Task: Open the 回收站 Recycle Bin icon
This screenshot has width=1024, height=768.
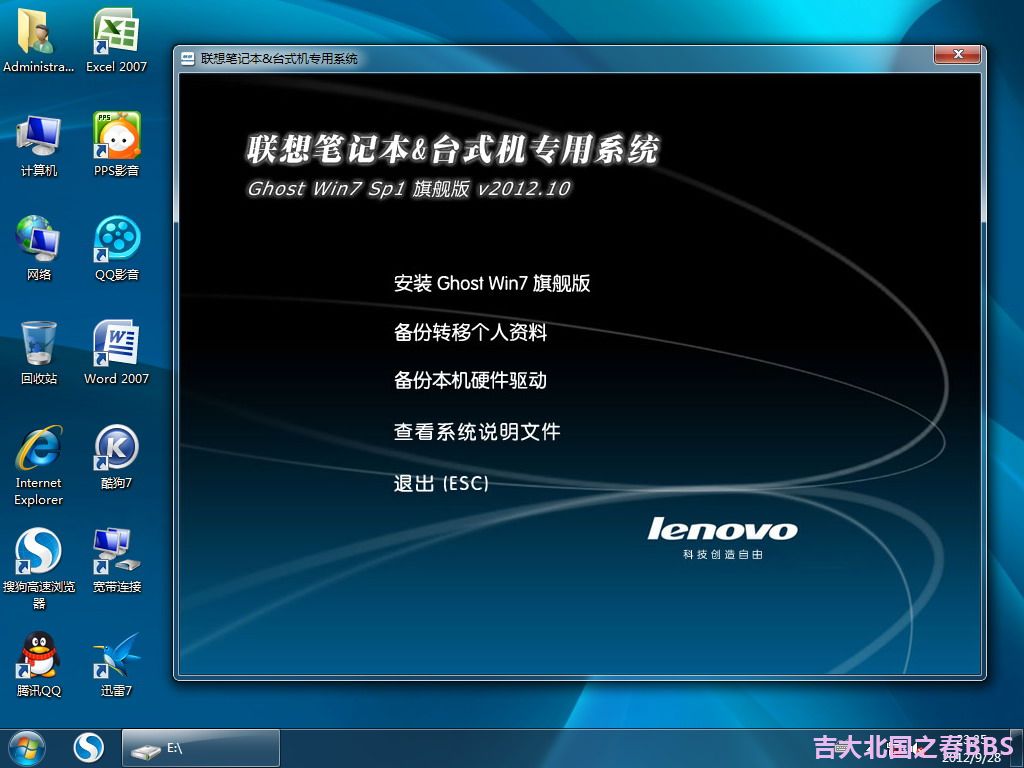Action: point(39,353)
